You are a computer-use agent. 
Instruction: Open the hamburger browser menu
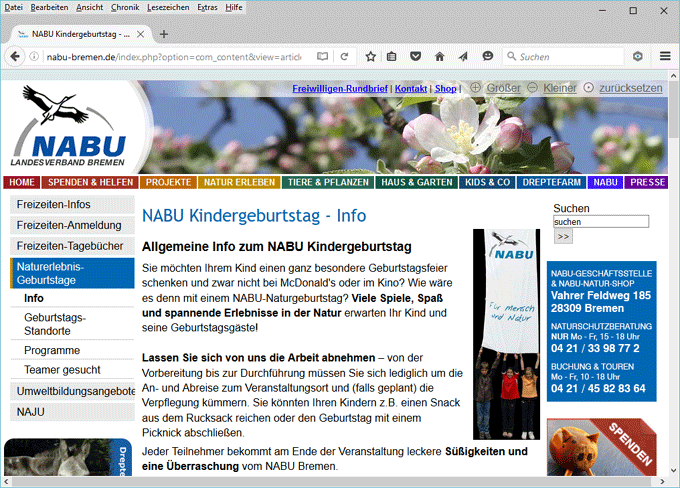[x=665, y=56]
